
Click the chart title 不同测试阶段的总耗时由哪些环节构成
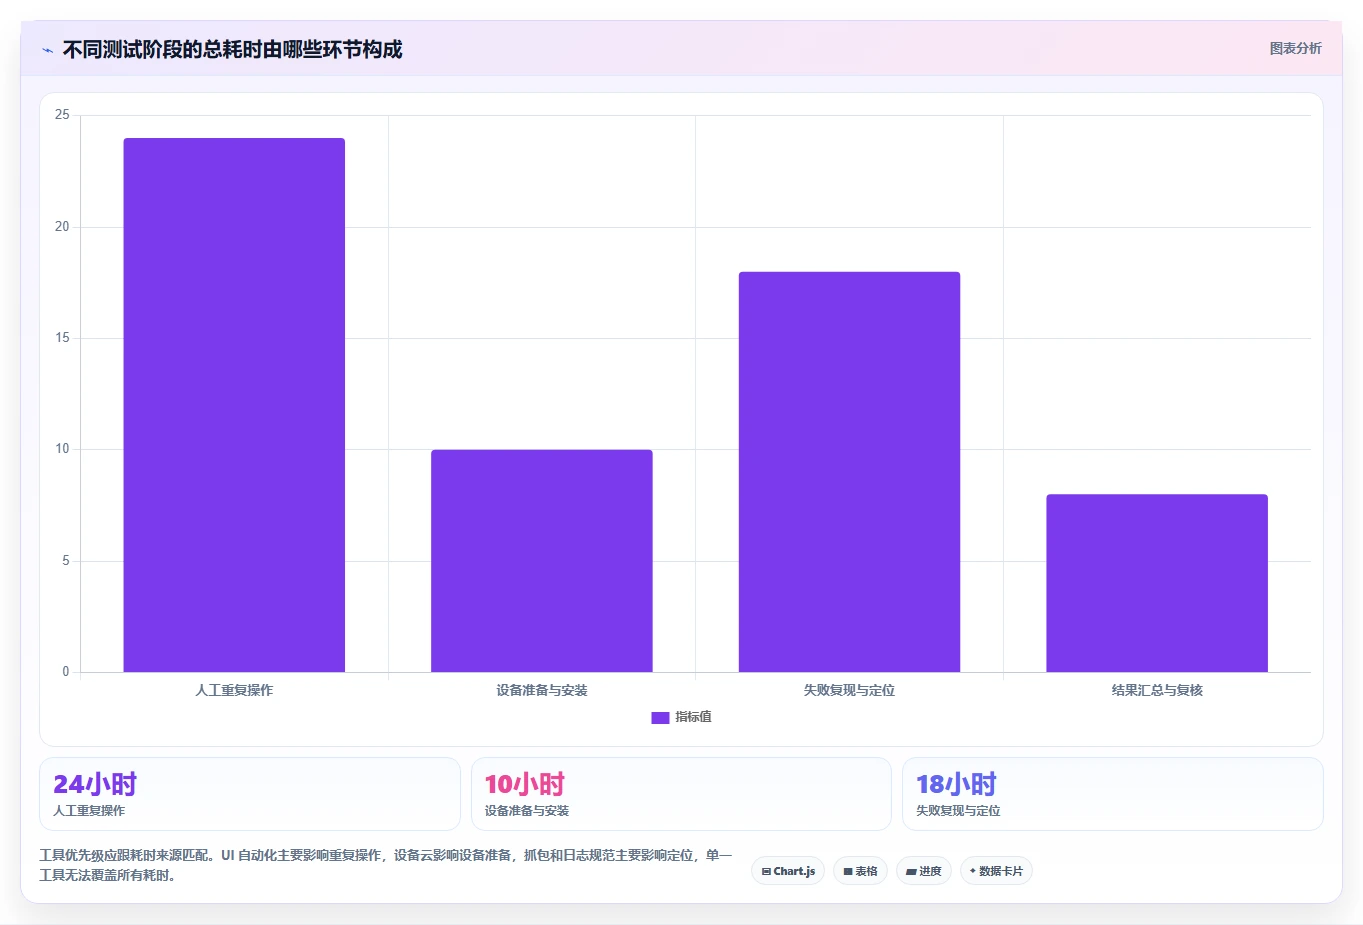[x=232, y=50]
